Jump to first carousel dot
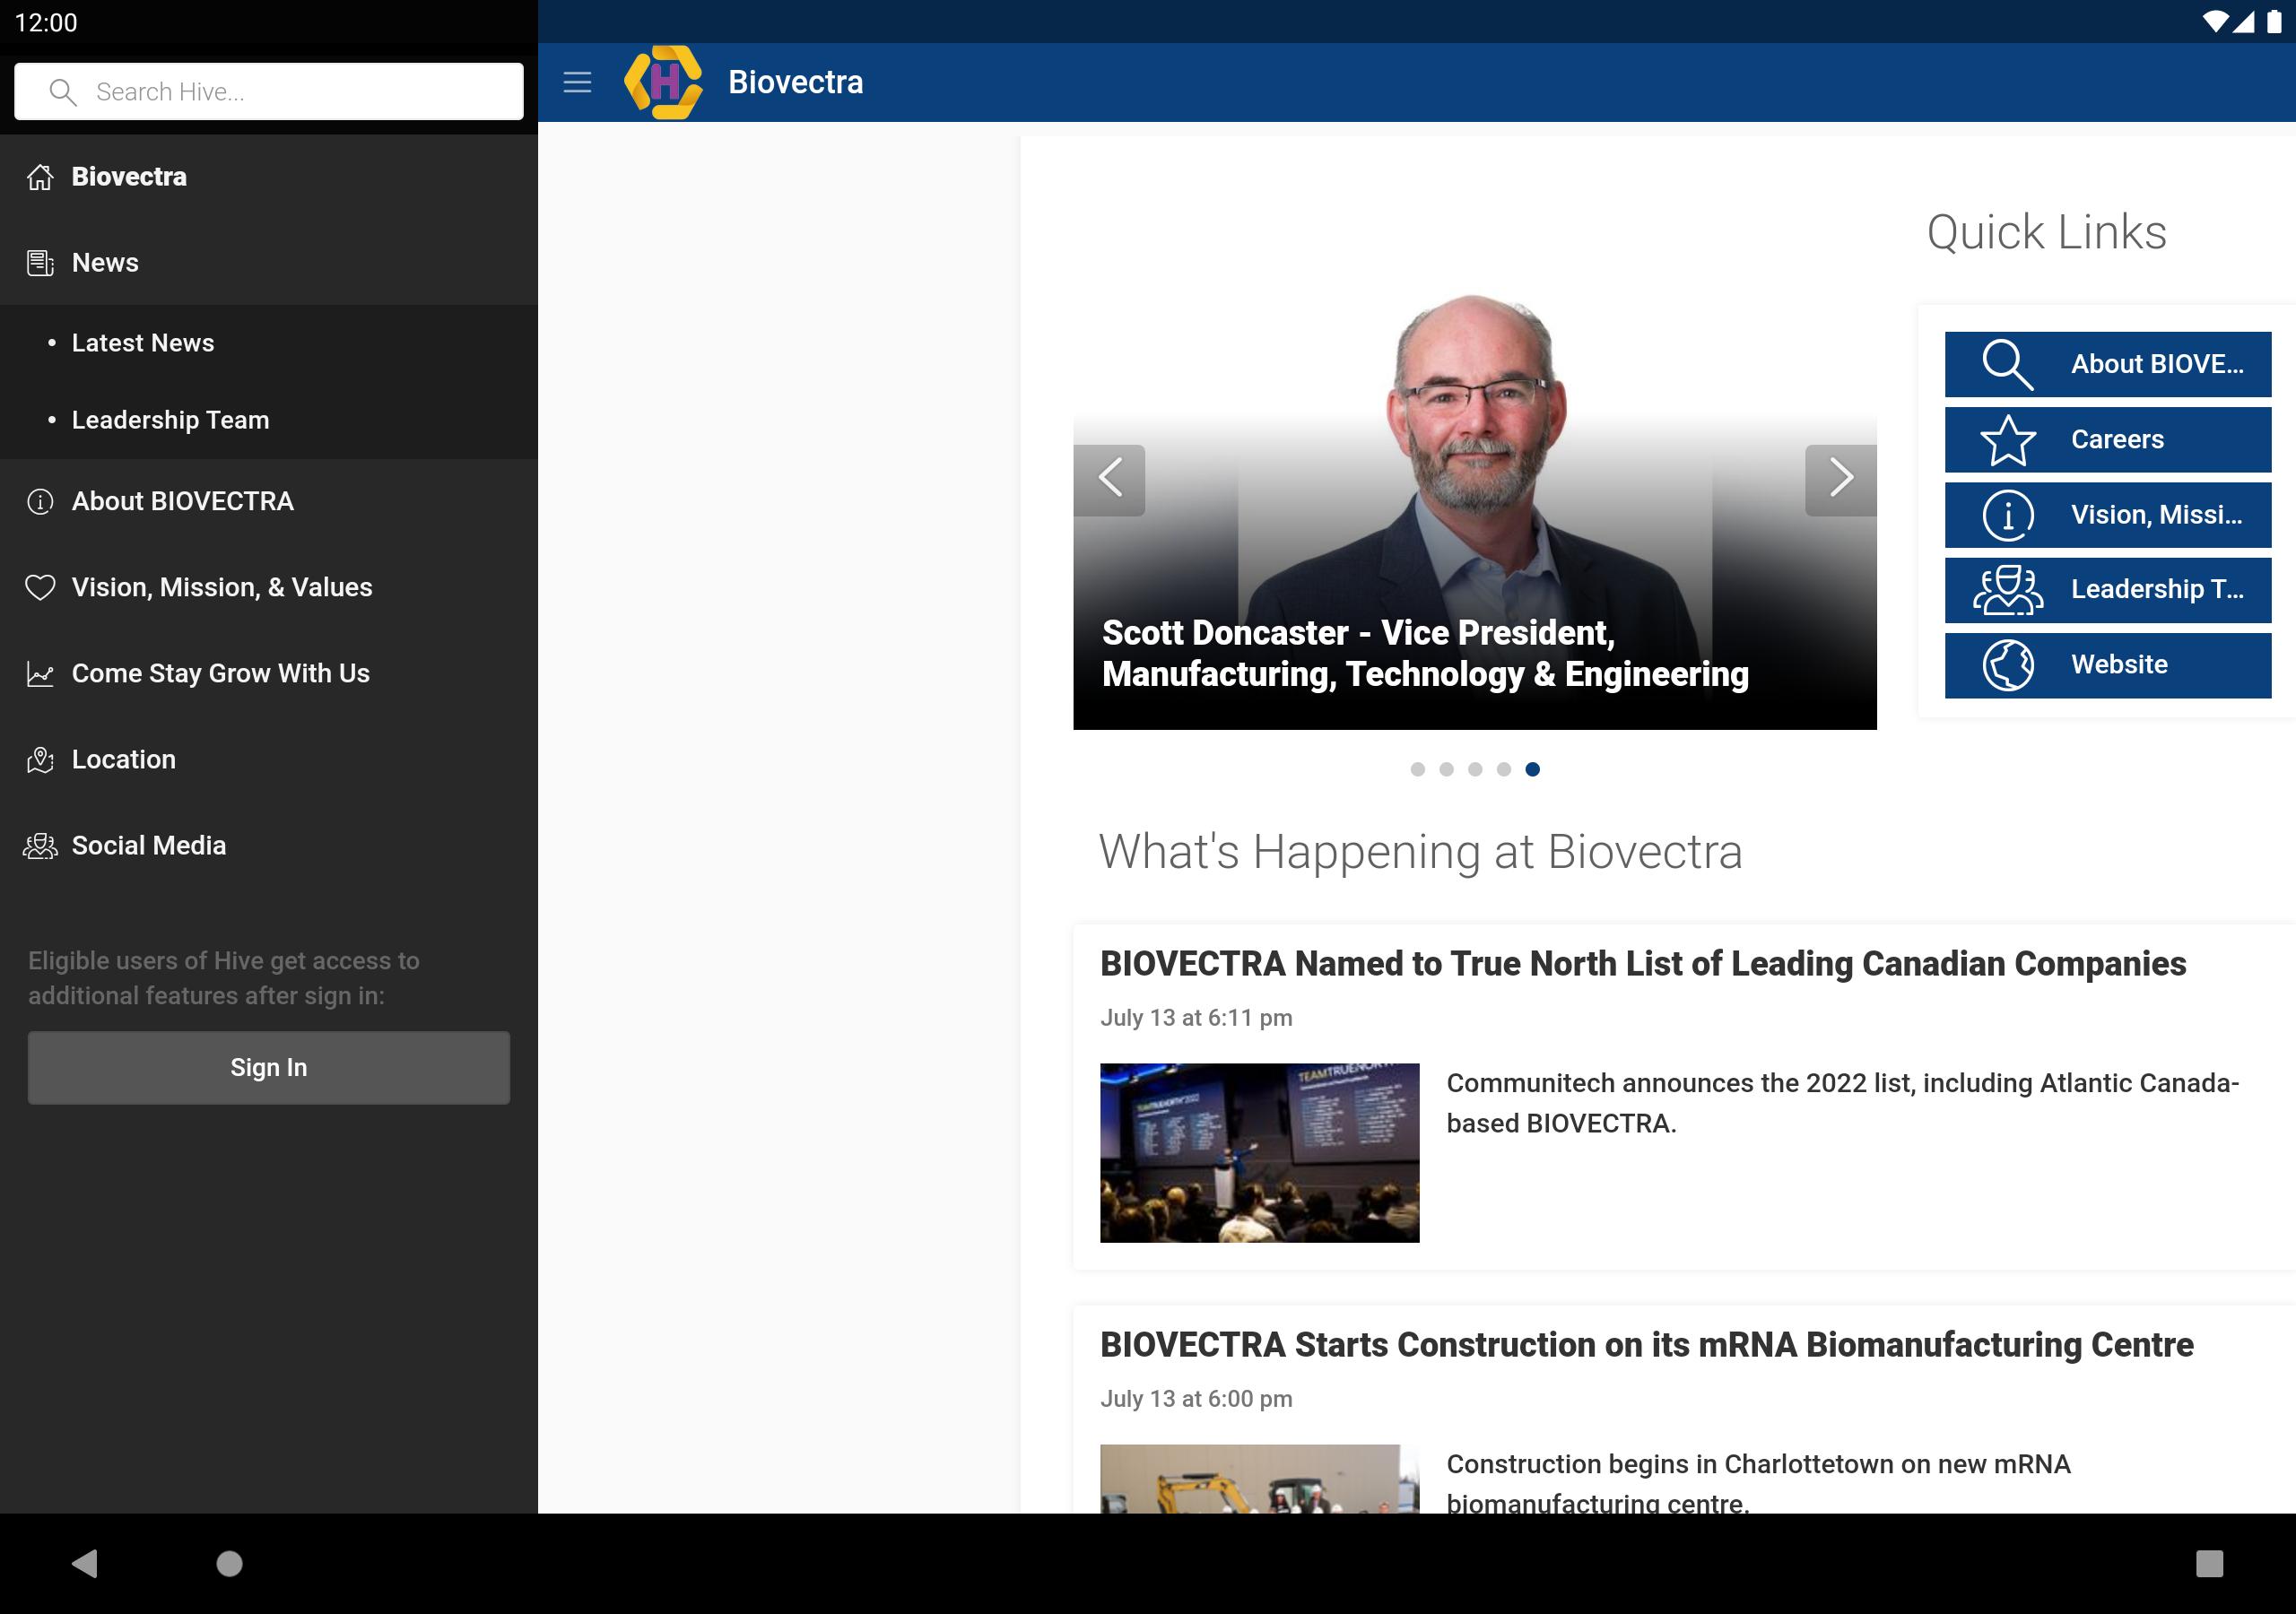Screen dimensions: 2296x1614 [x=1417, y=769]
